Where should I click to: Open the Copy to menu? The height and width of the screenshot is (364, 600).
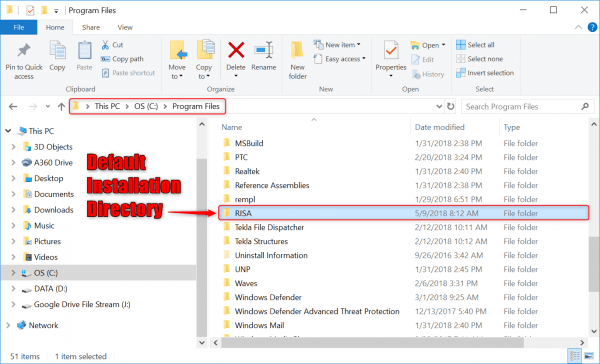pos(204,60)
